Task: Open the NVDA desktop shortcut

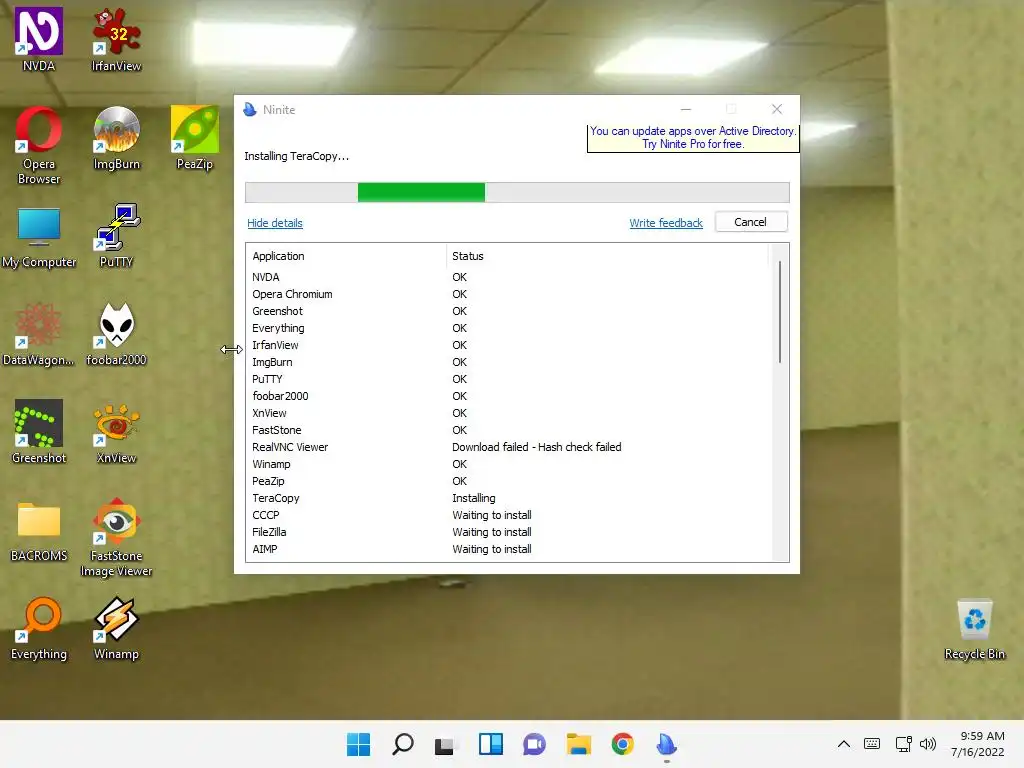Action: pos(39,38)
